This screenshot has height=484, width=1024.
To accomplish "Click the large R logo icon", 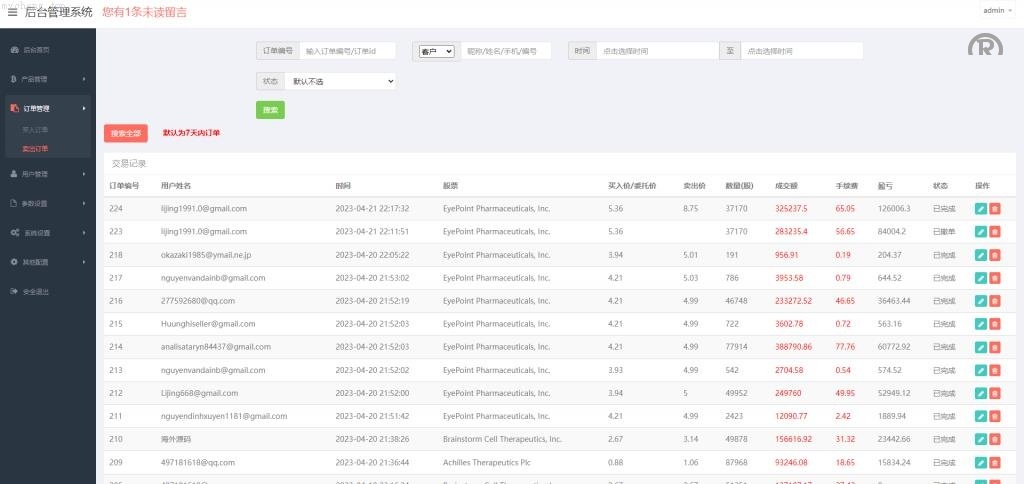I will tap(984, 47).
